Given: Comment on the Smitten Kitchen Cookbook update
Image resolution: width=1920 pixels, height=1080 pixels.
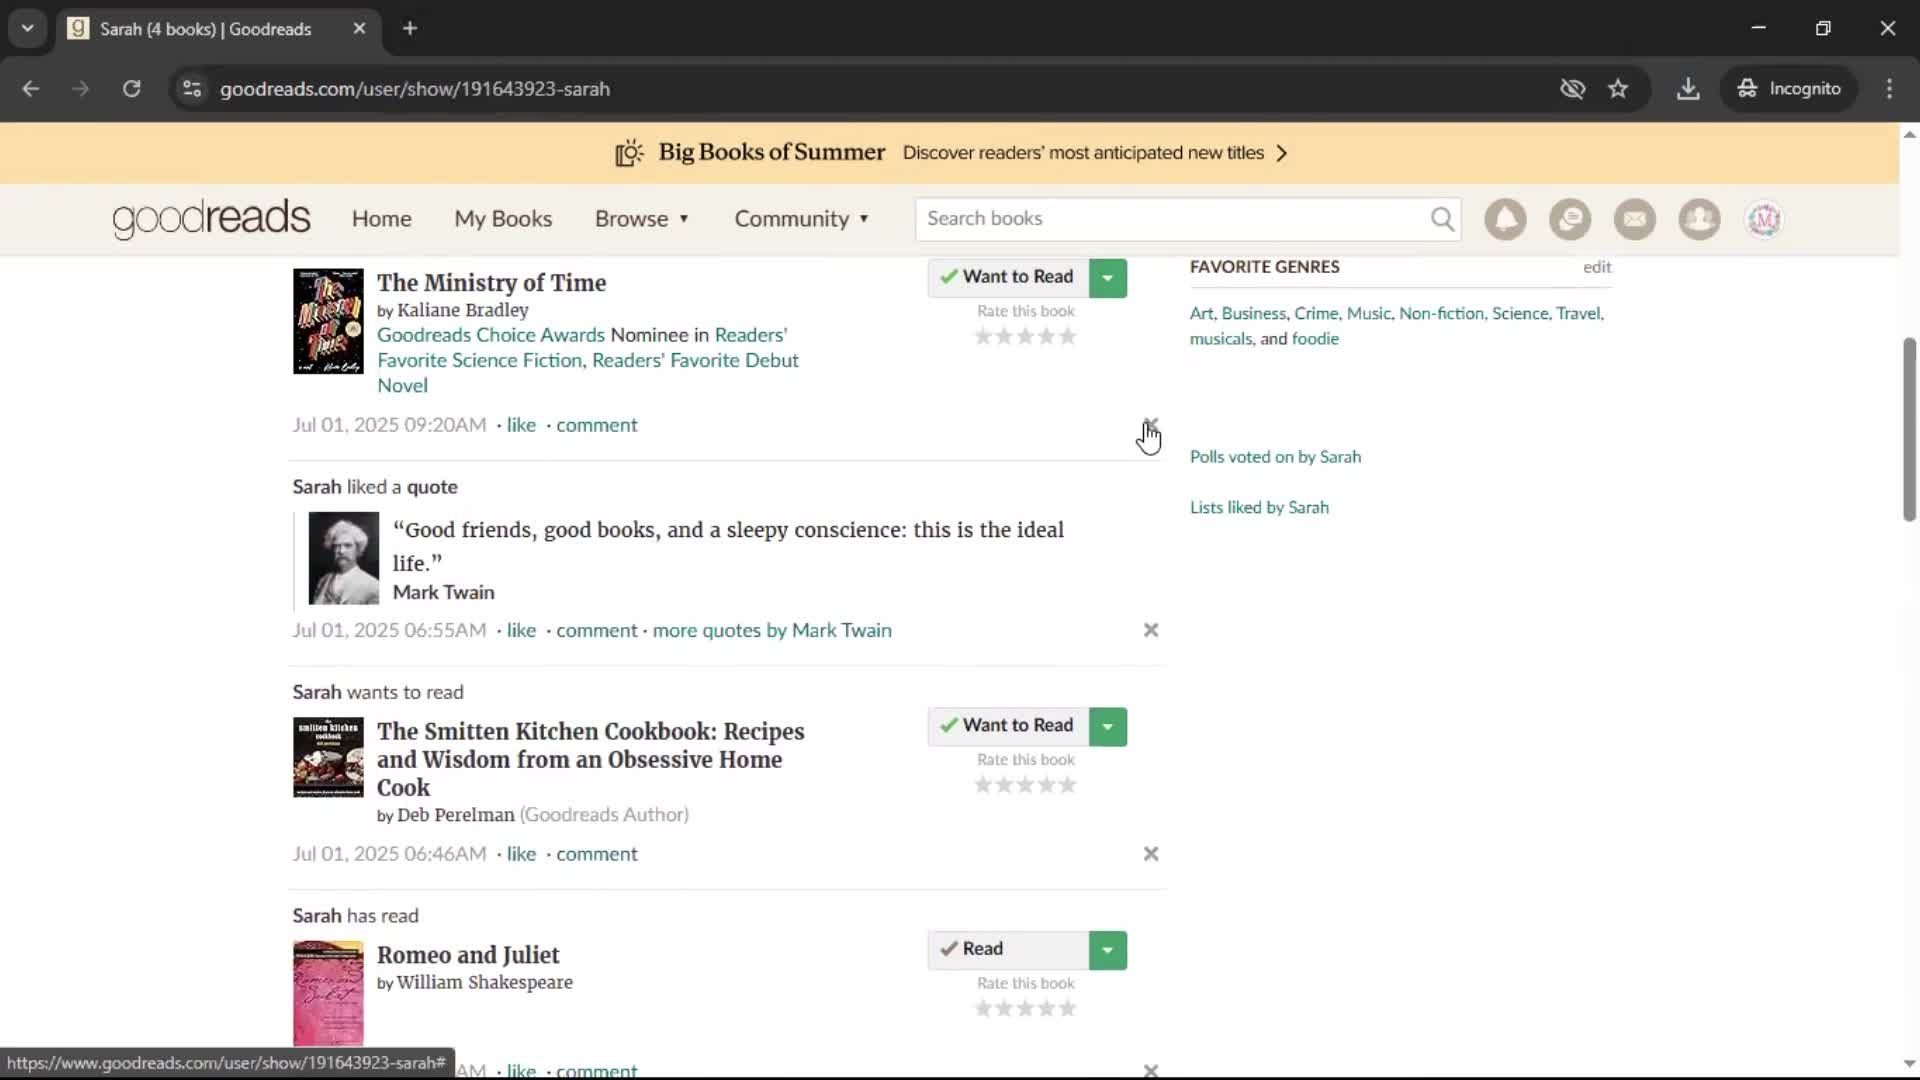Looking at the screenshot, I should pyautogui.click(x=597, y=854).
